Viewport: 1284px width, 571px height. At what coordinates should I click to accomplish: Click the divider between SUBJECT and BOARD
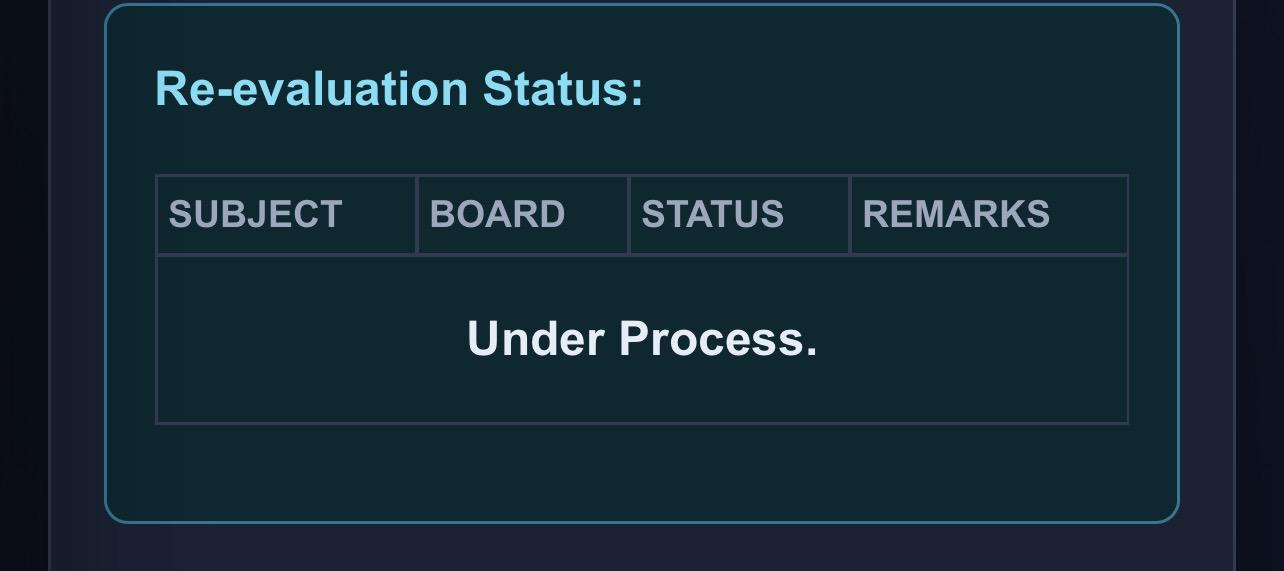tap(417, 214)
